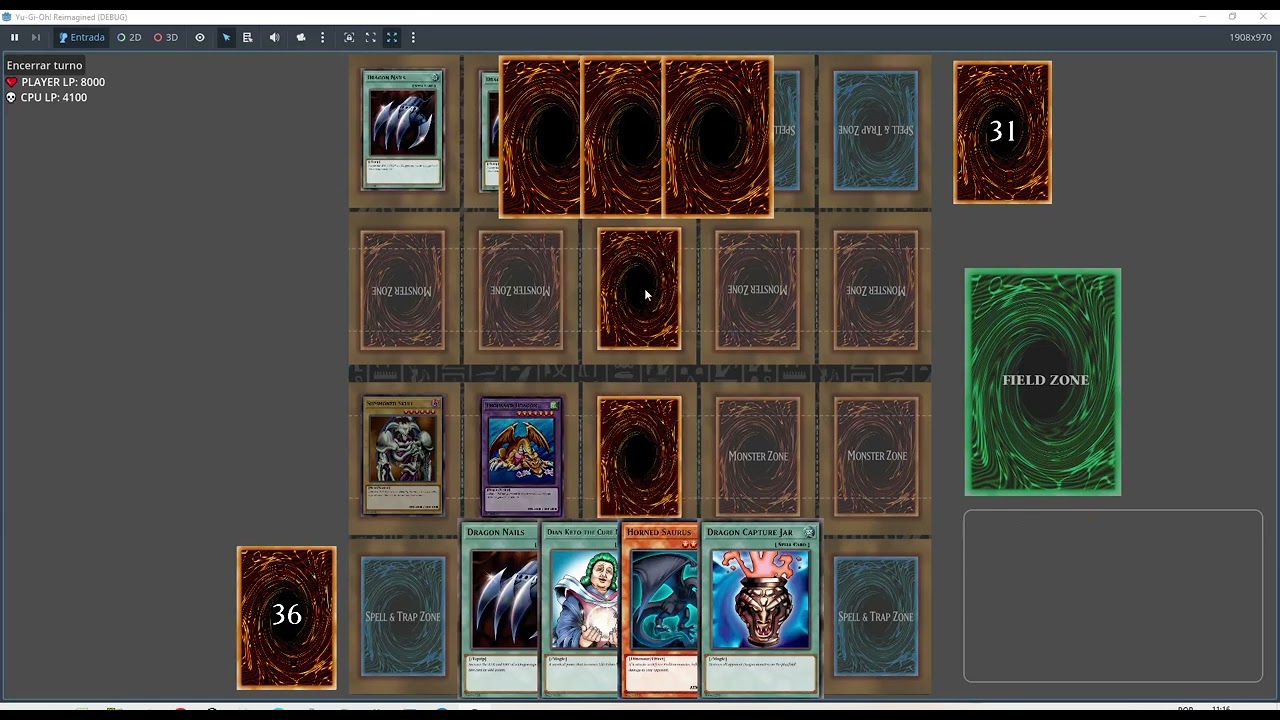Advance to the next frame
The image size is (1280, 720).
36,37
